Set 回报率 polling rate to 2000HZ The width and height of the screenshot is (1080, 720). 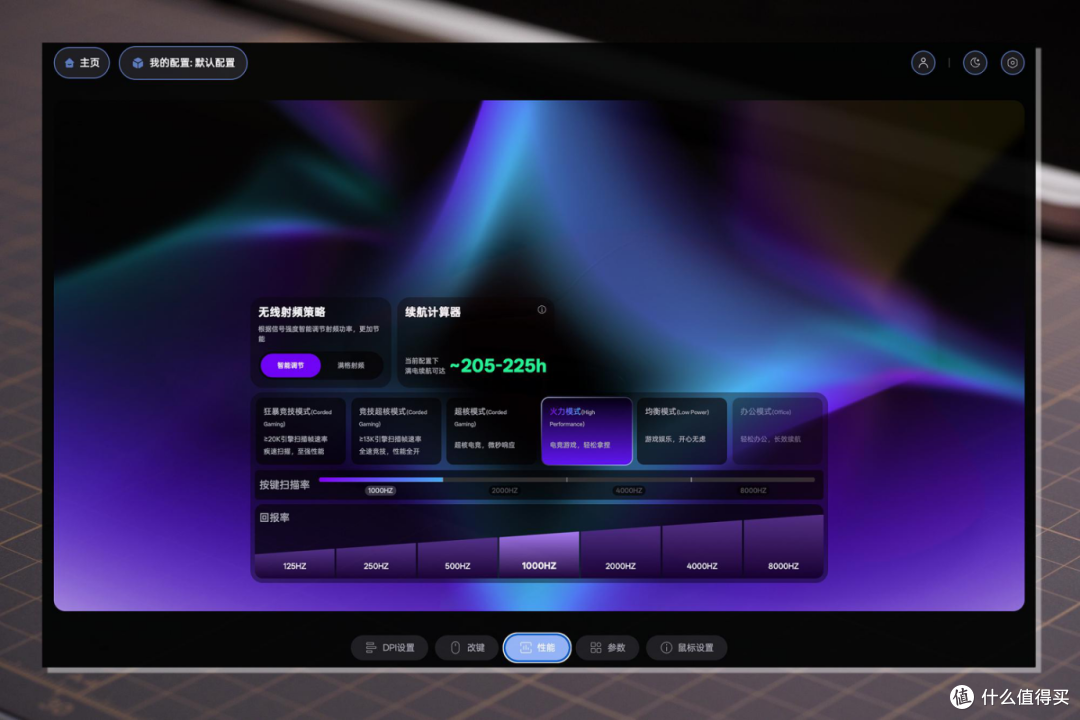click(621, 551)
